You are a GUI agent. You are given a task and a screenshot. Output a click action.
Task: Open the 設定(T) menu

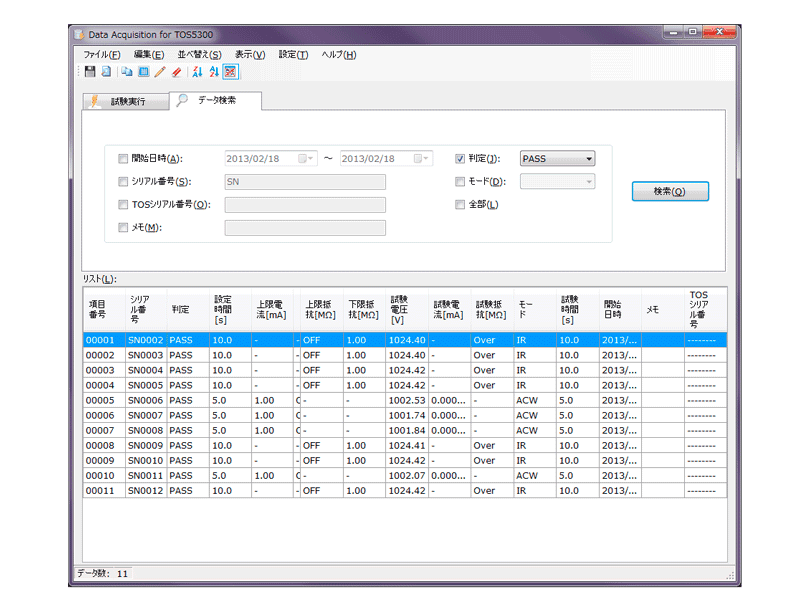click(x=293, y=55)
